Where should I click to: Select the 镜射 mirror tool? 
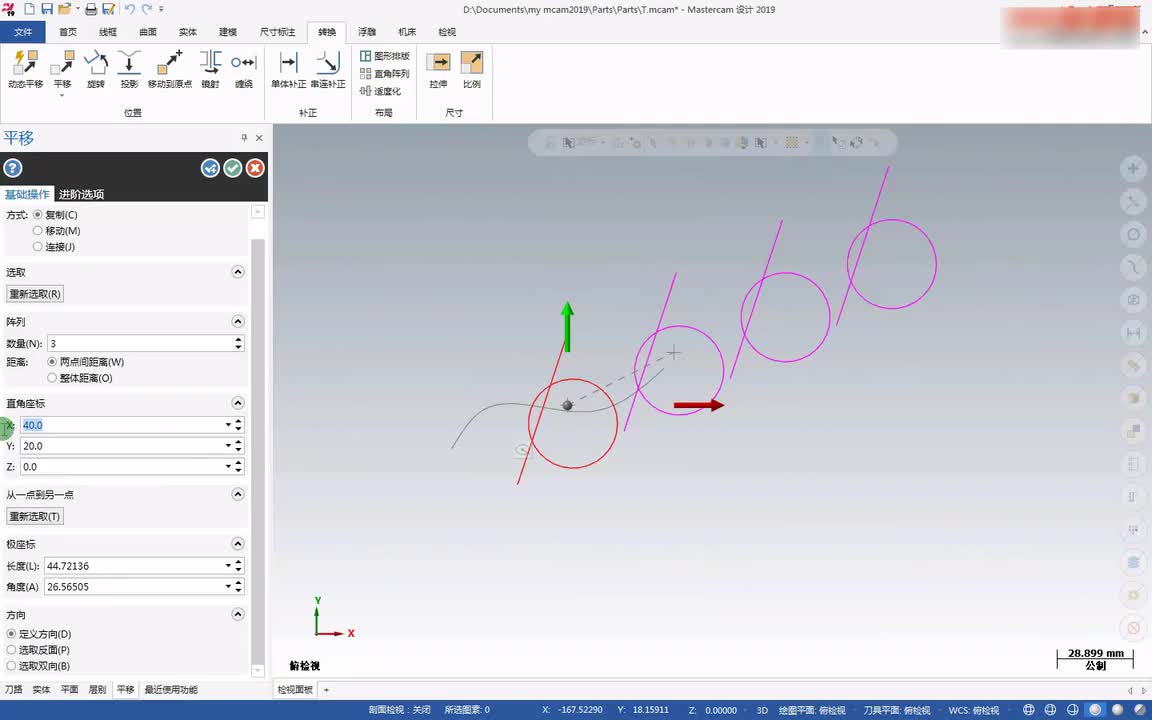click(210, 69)
